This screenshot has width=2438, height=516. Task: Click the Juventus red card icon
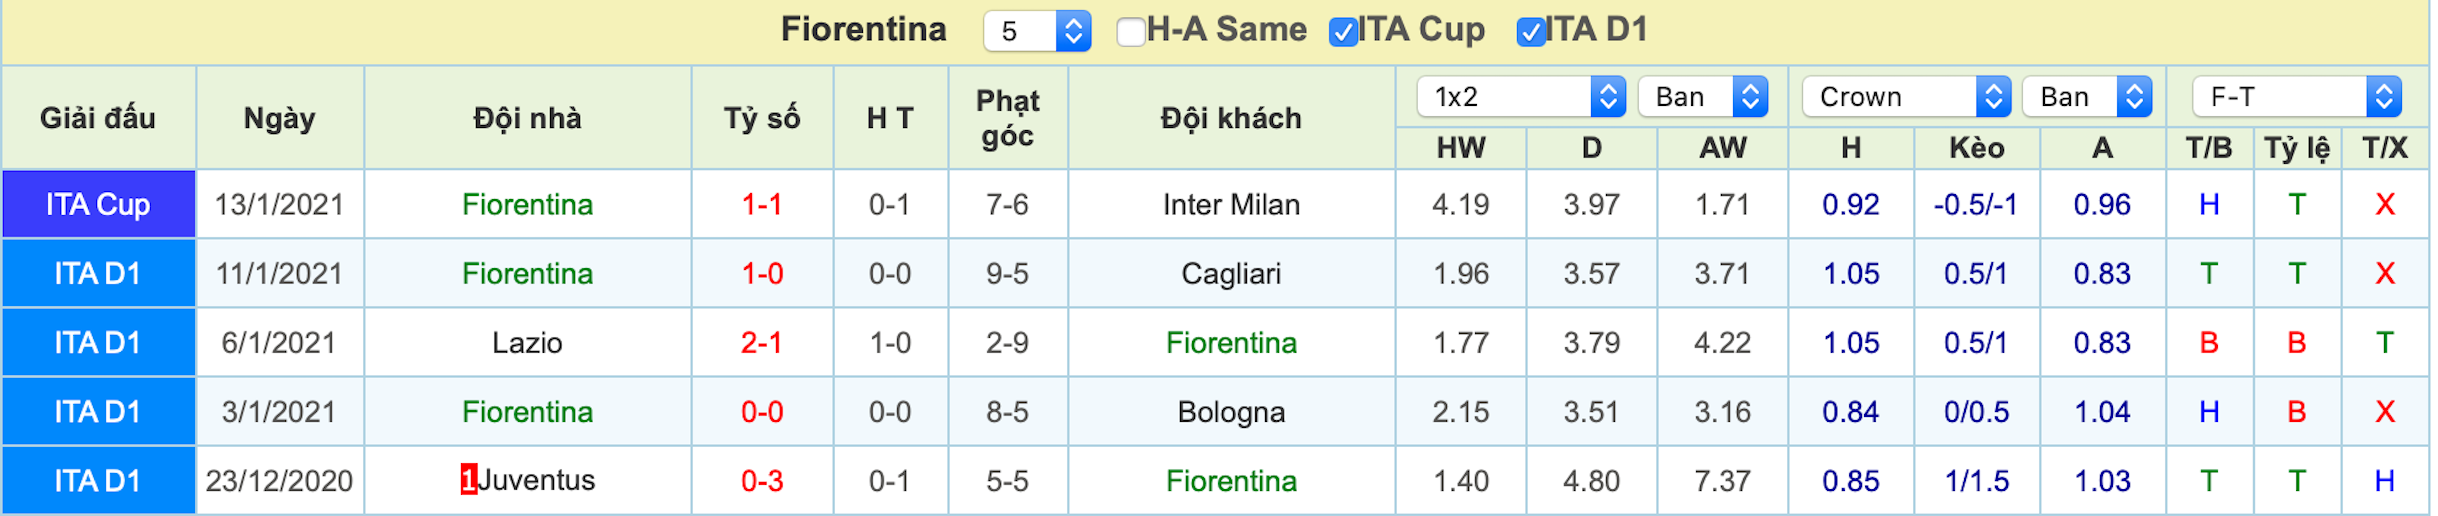pyautogui.click(x=468, y=480)
